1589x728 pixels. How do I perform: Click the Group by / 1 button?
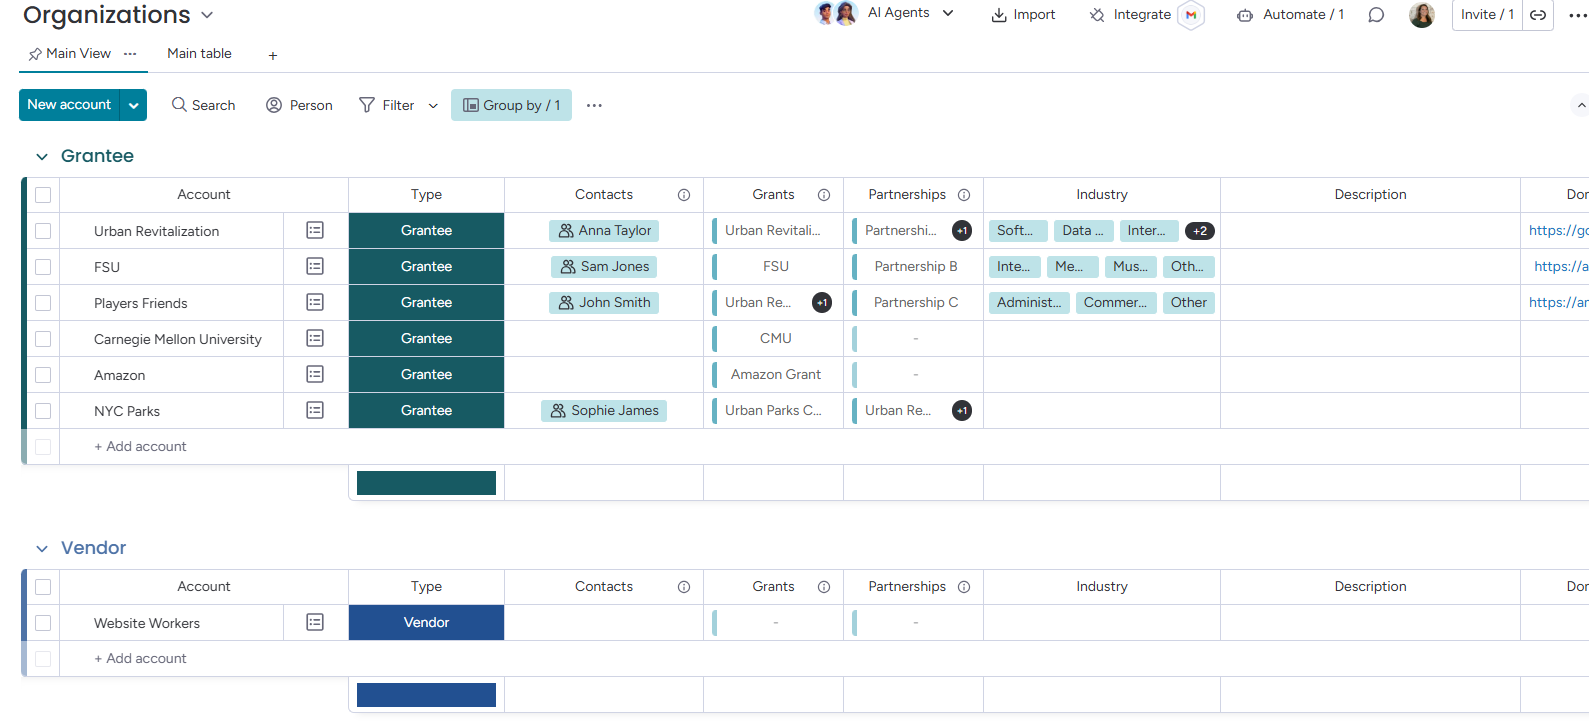pos(511,105)
